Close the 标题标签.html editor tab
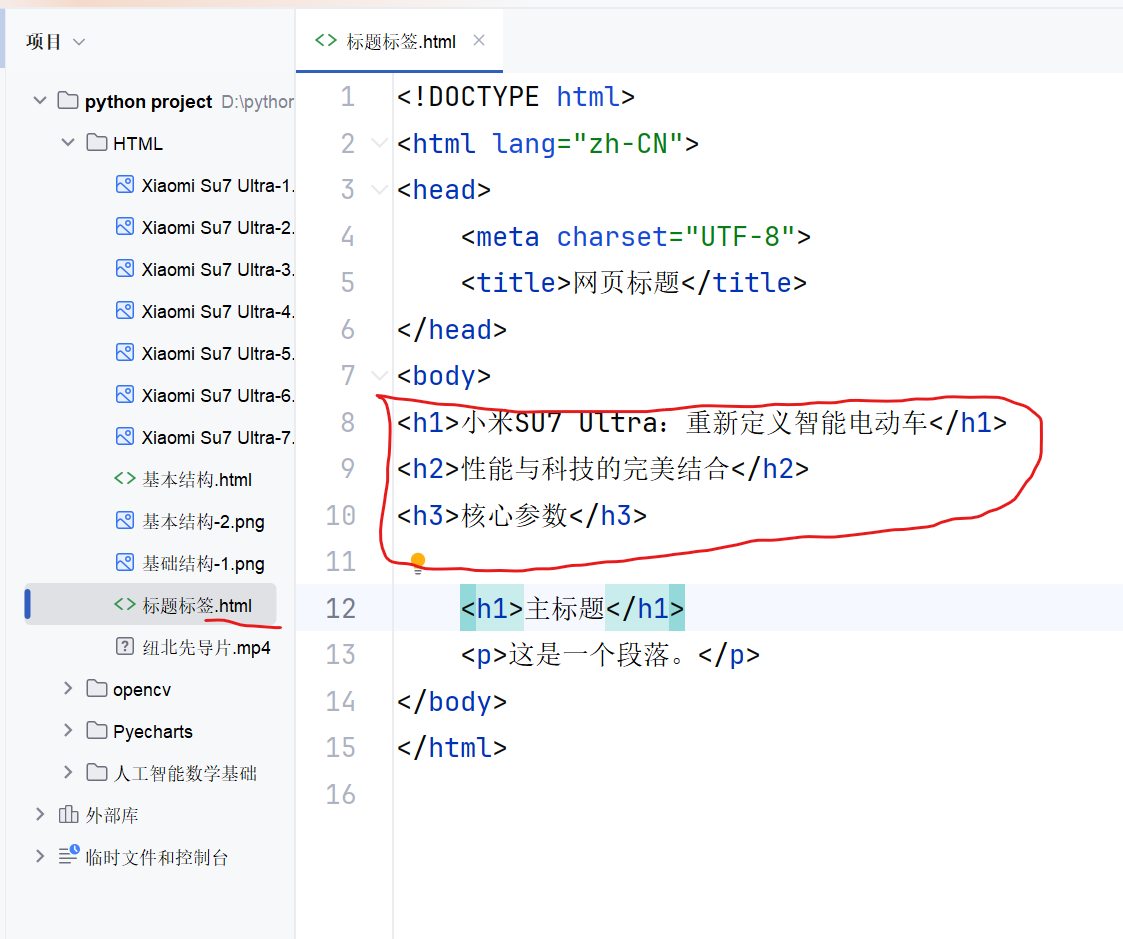Screen dimensions: 1123x939 [479, 41]
